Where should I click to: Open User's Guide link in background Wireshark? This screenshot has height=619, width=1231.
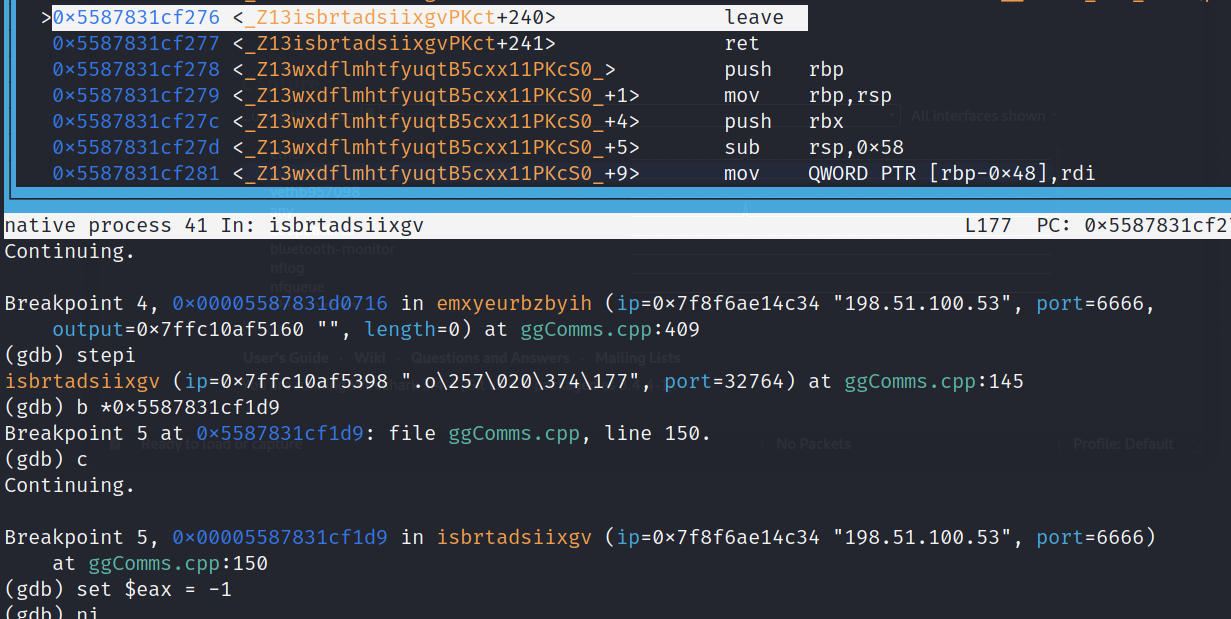[x=286, y=357]
